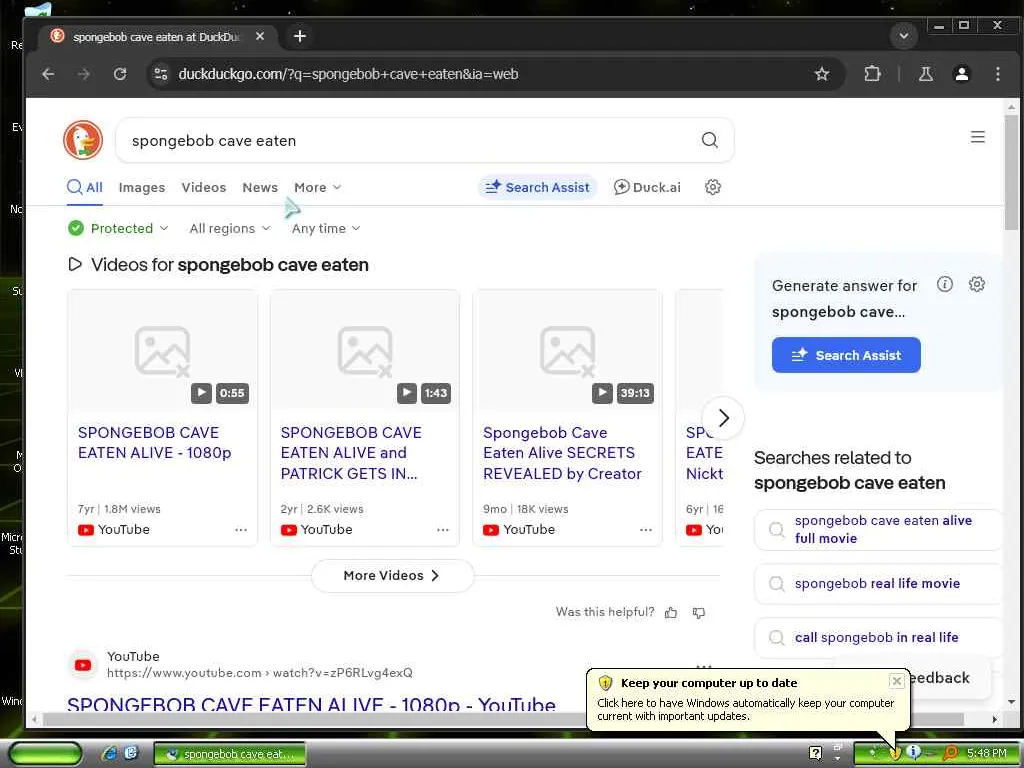Go back with browser back arrow
The image size is (1024, 768).
coord(48,74)
